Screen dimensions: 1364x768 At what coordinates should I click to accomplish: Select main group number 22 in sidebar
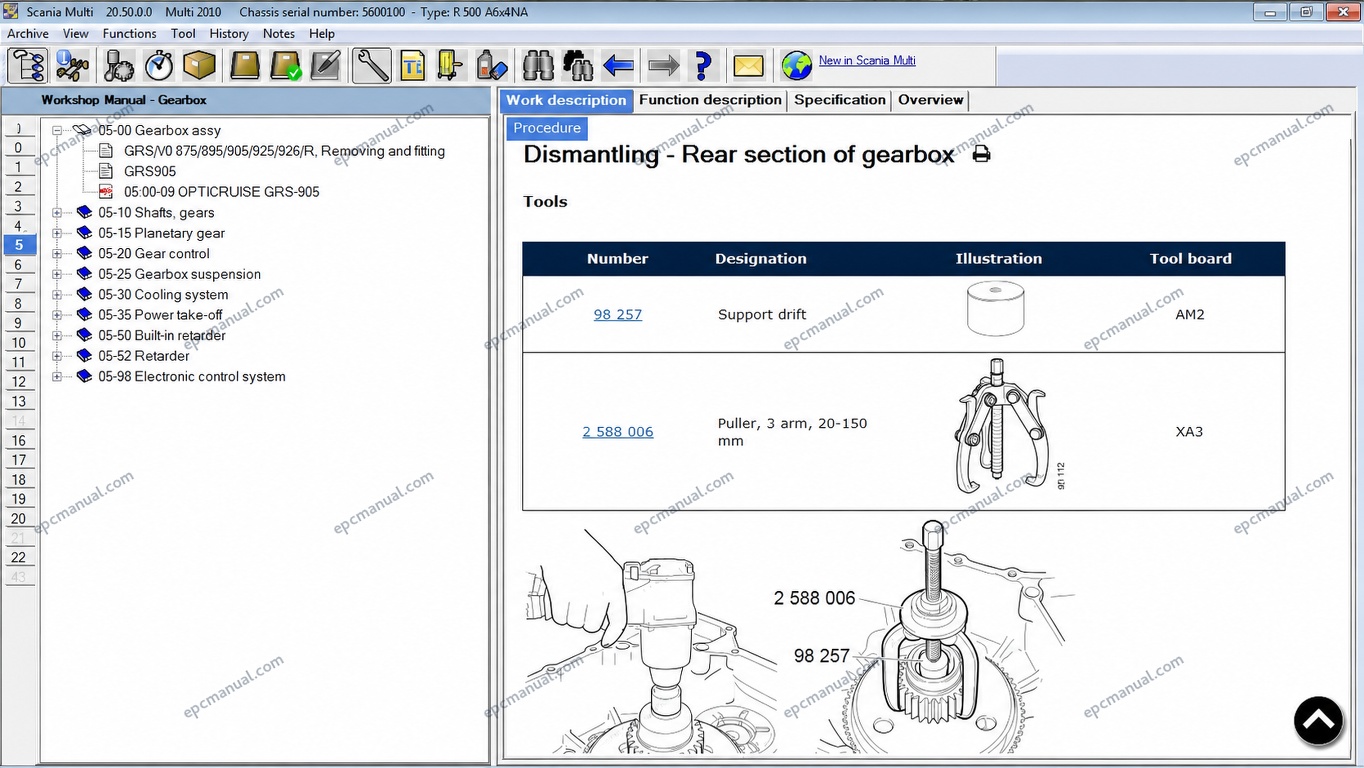pos(19,558)
